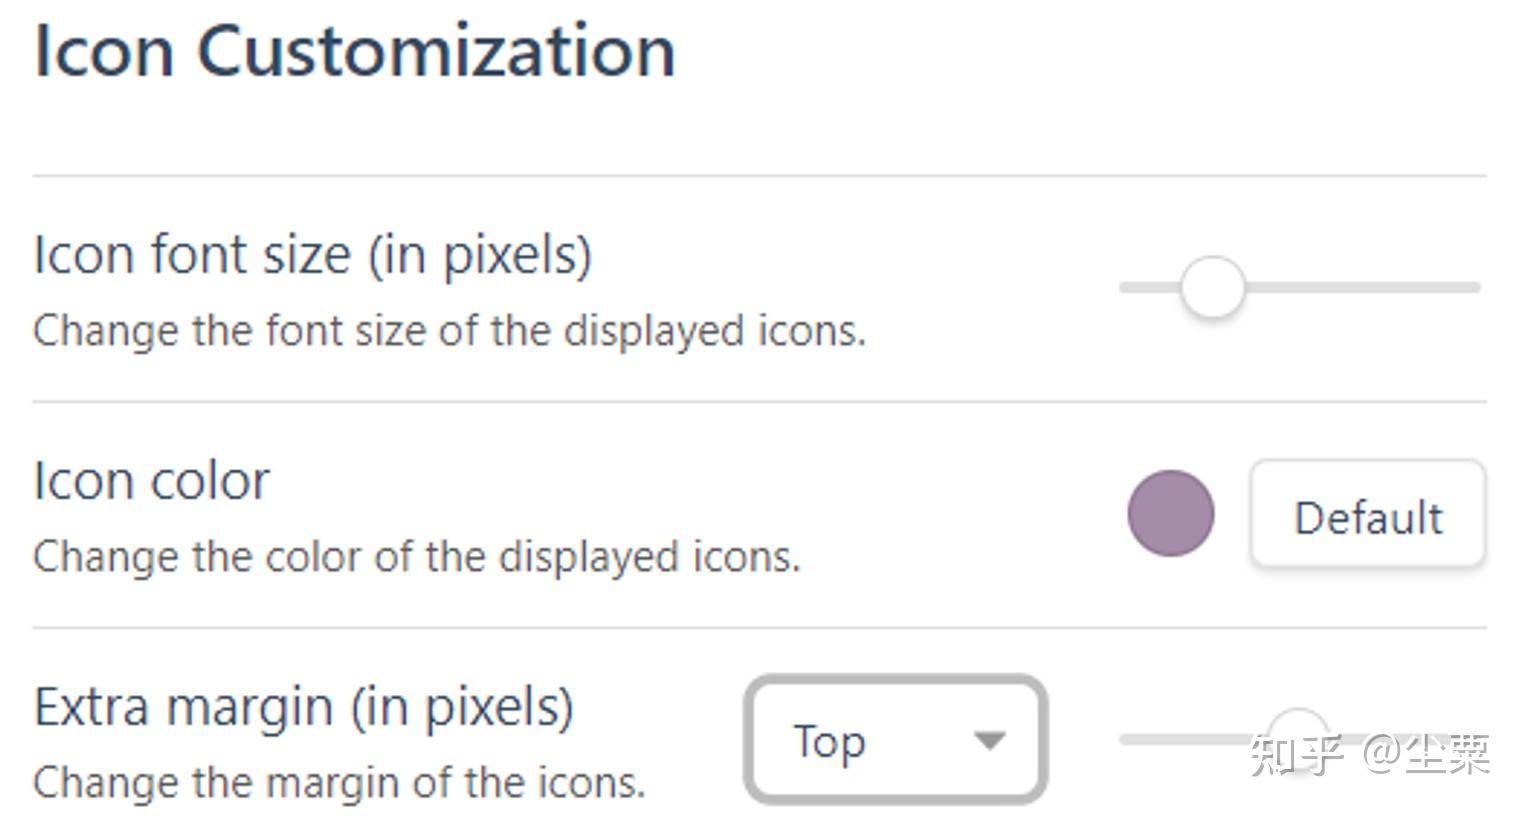This screenshot has width=1530, height=817.
Task: Click the divider line above the Extra margin setting
Action: tap(759, 628)
